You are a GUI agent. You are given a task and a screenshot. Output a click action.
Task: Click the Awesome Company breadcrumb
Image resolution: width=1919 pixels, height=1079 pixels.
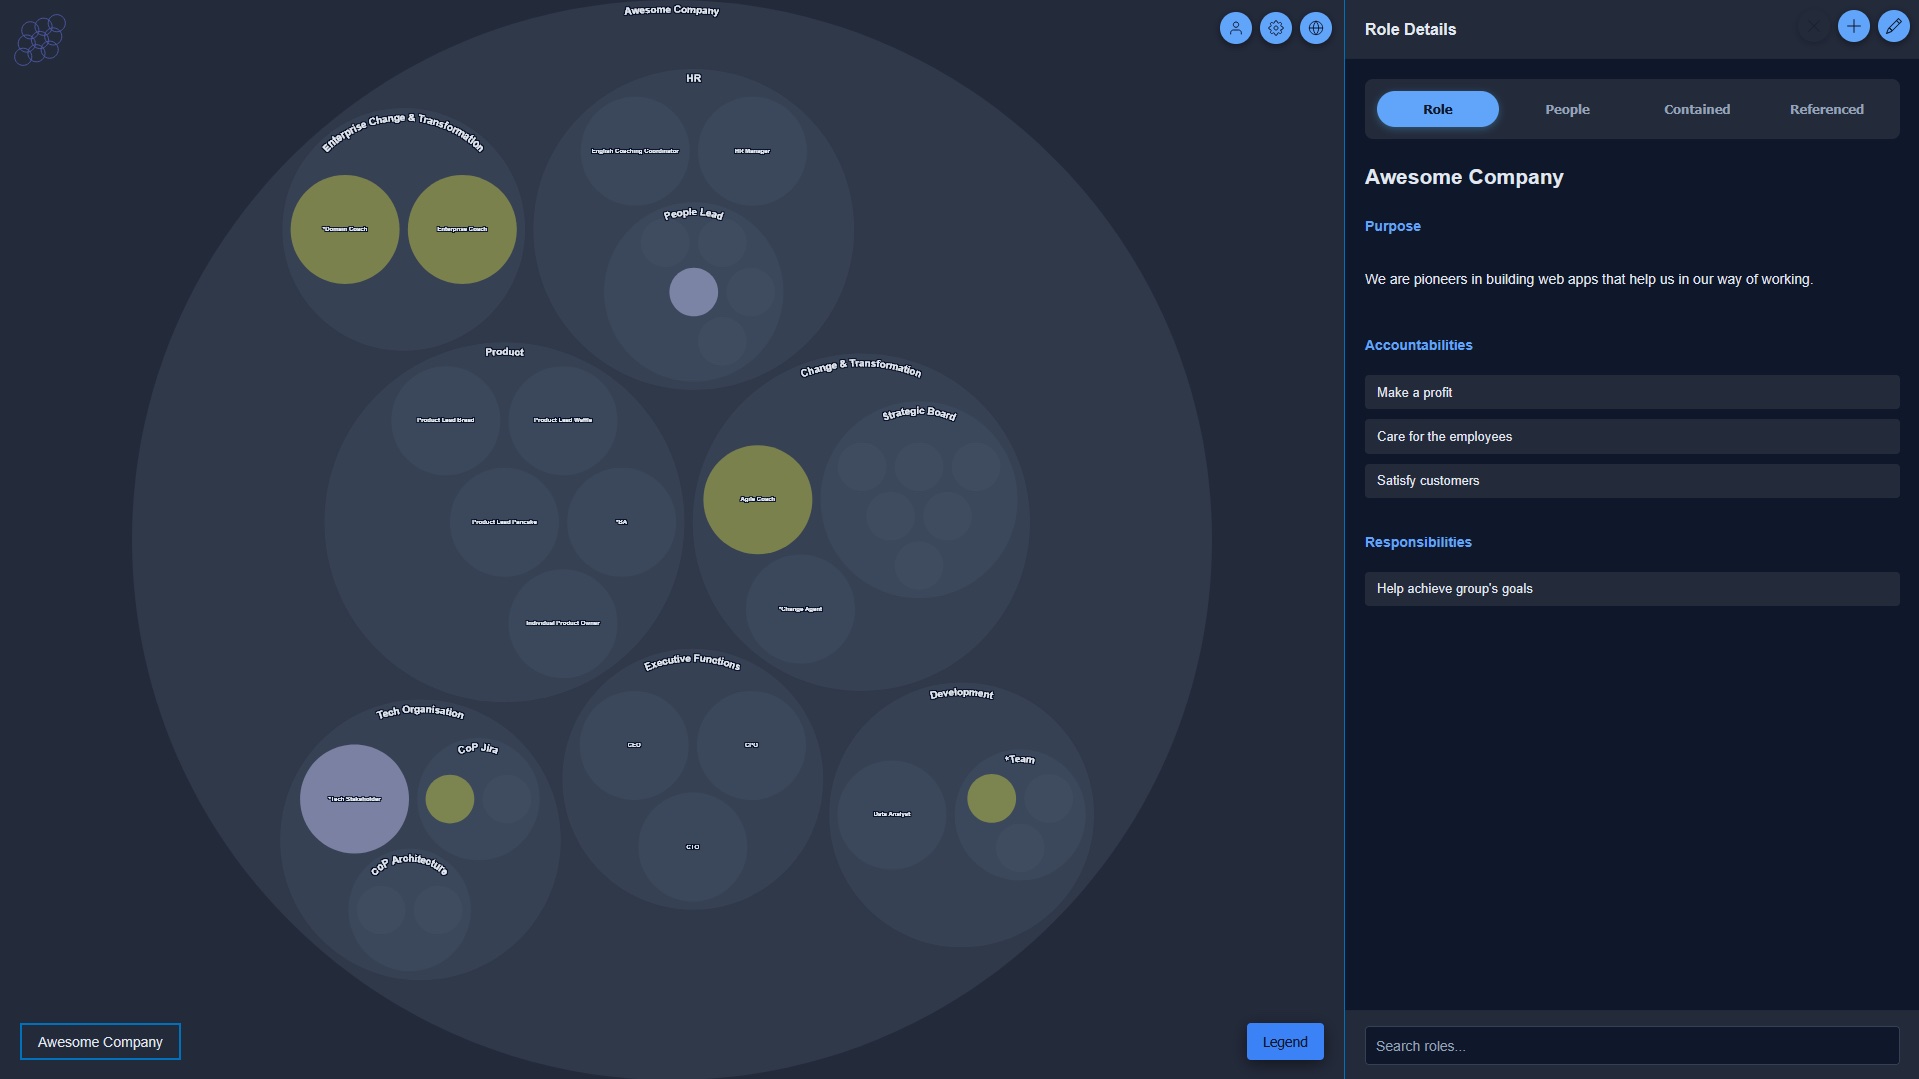click(x=99, y=1041)
